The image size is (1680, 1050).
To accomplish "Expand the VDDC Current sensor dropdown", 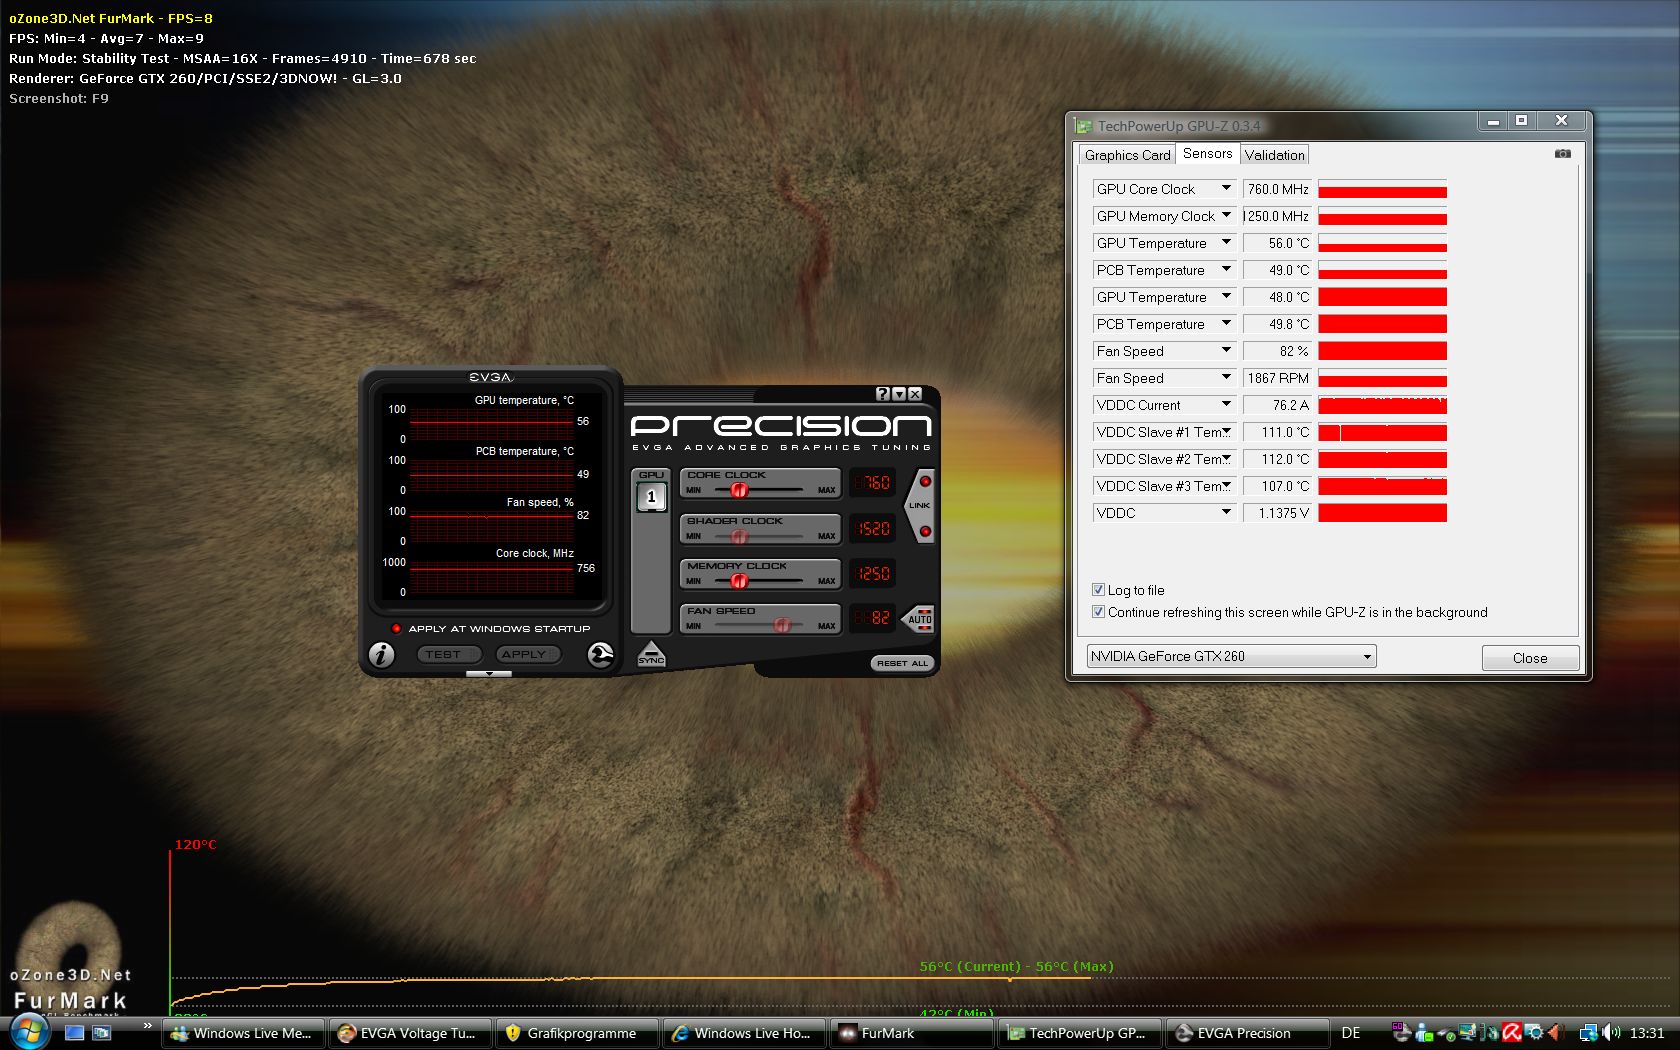I will (x=1226, y=404).
